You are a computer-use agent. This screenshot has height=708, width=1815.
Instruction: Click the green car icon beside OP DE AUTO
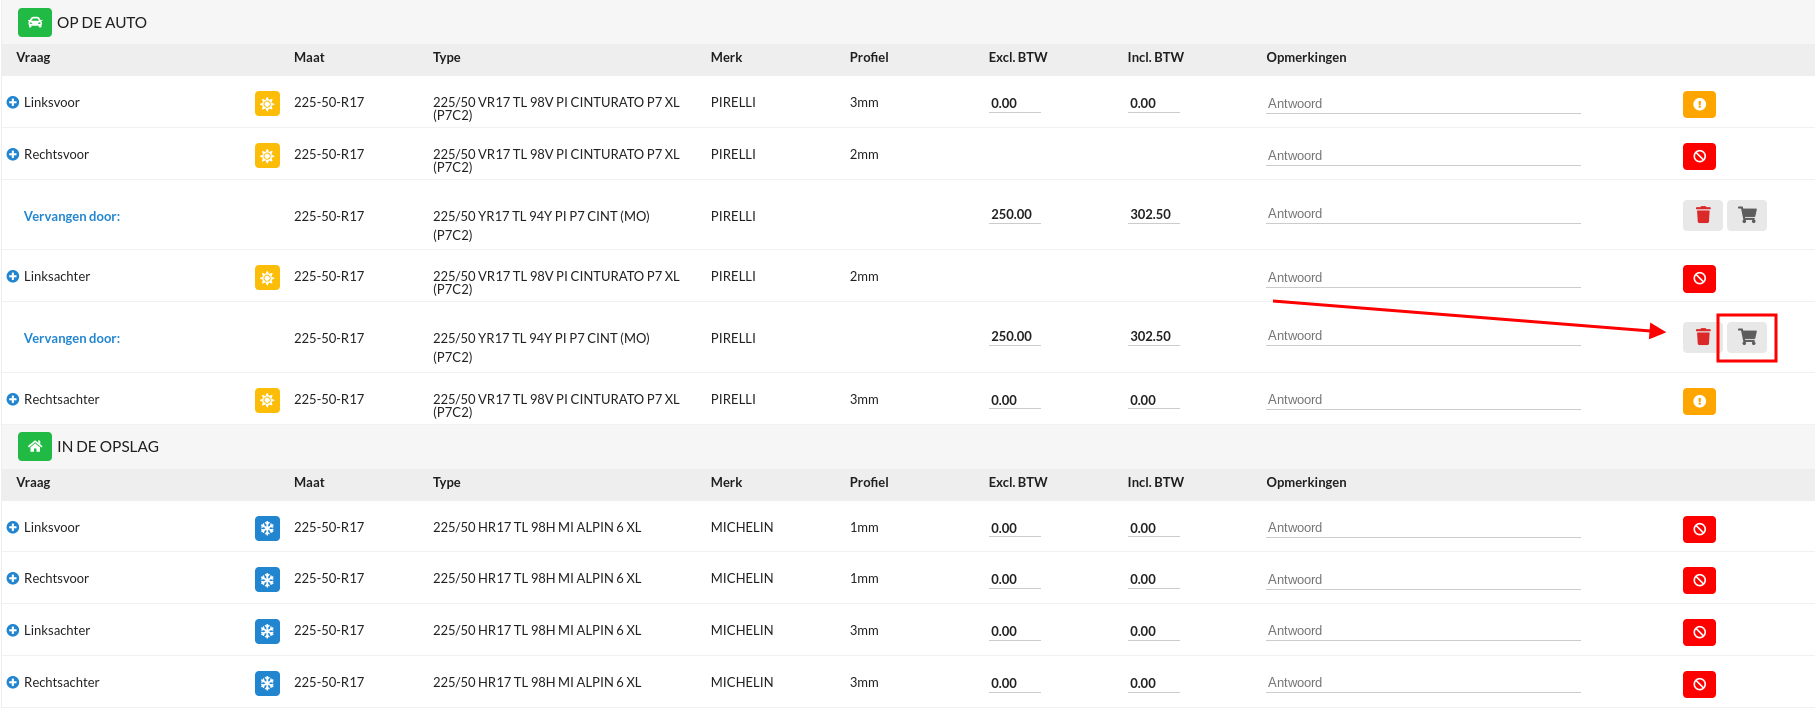(x=35, y=22)
